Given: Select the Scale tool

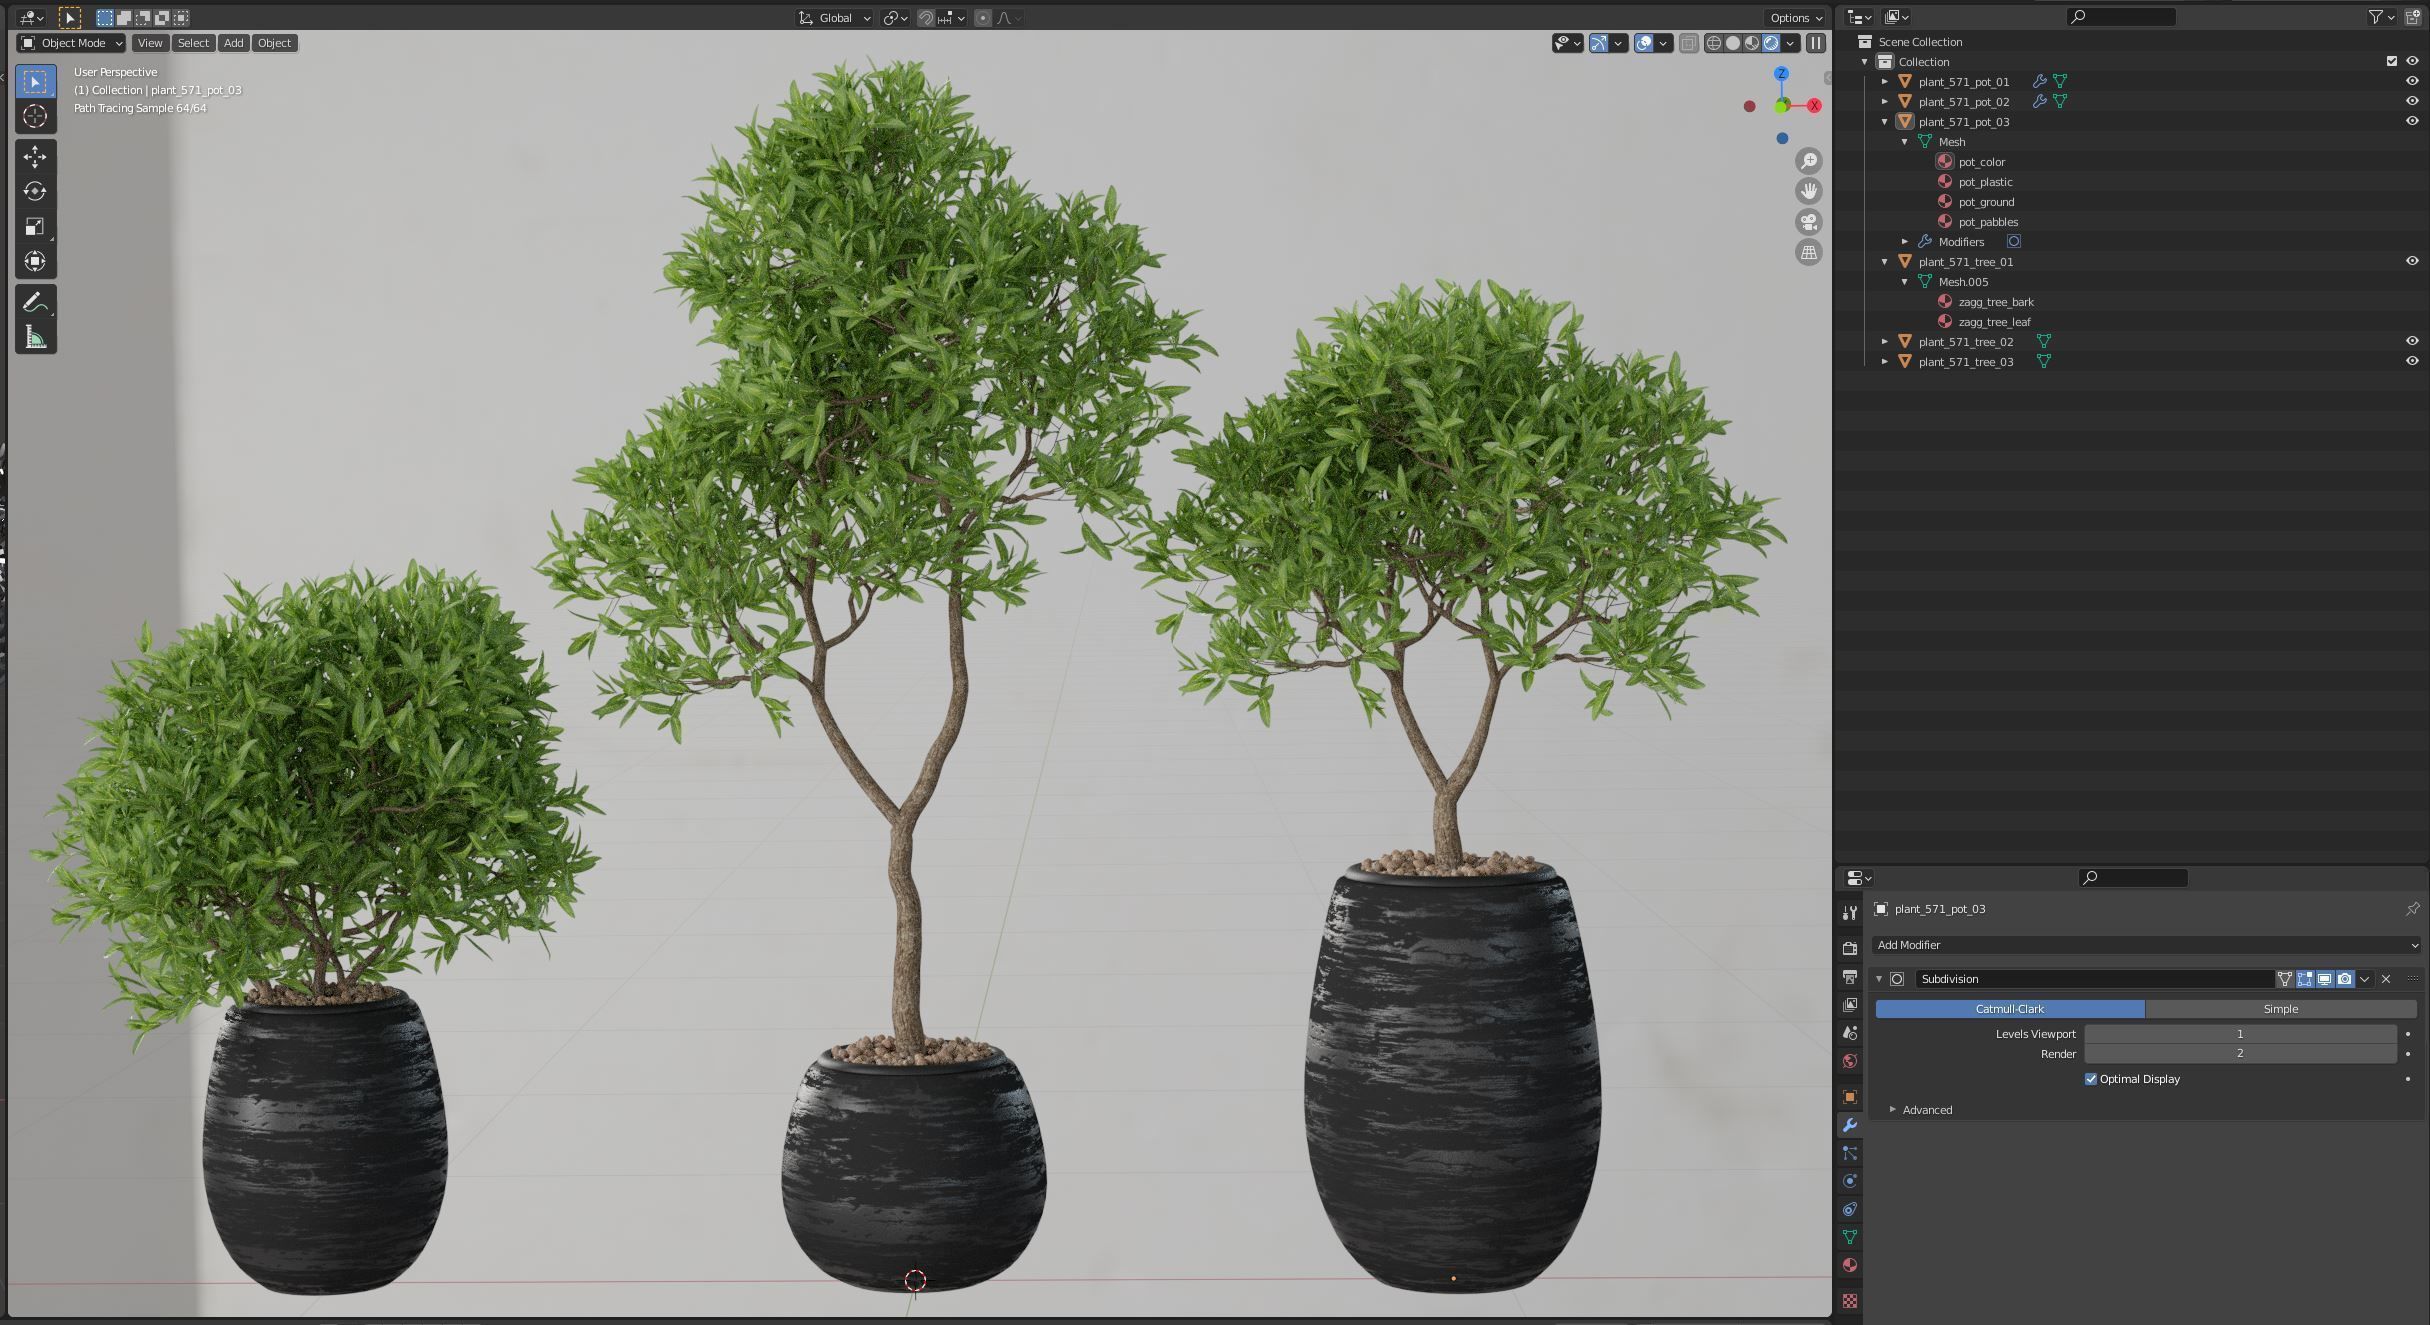Looking at the screenshot, I should click(35, 227).
